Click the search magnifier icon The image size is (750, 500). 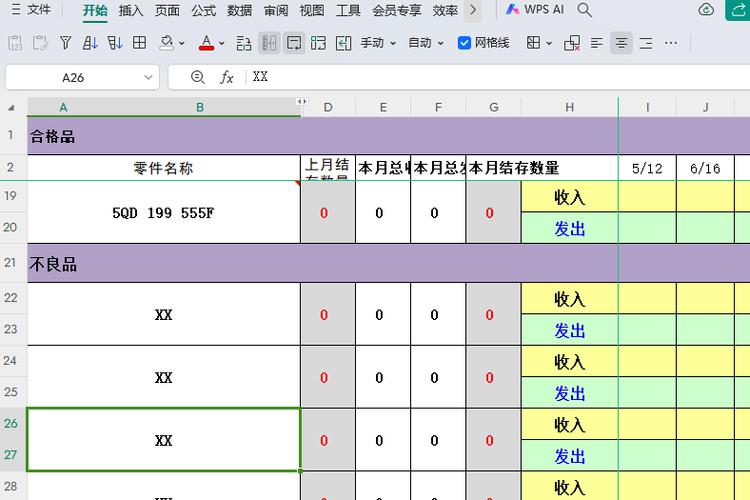pyautogui.click(x=585, y=10)
